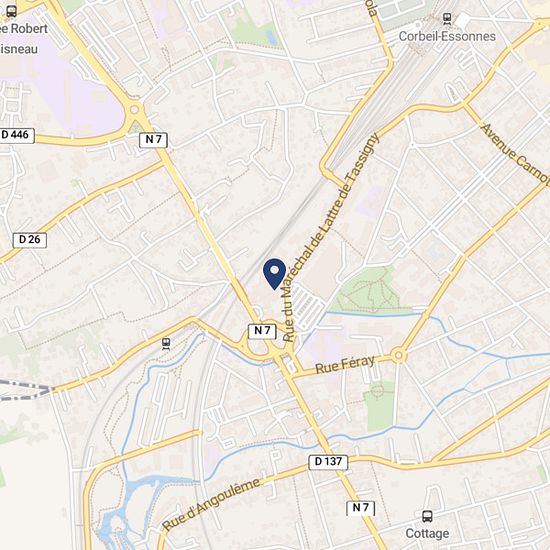Click the Rue Féray street label
This screenshot has width=550, height=550.
(x=345, y=364)
